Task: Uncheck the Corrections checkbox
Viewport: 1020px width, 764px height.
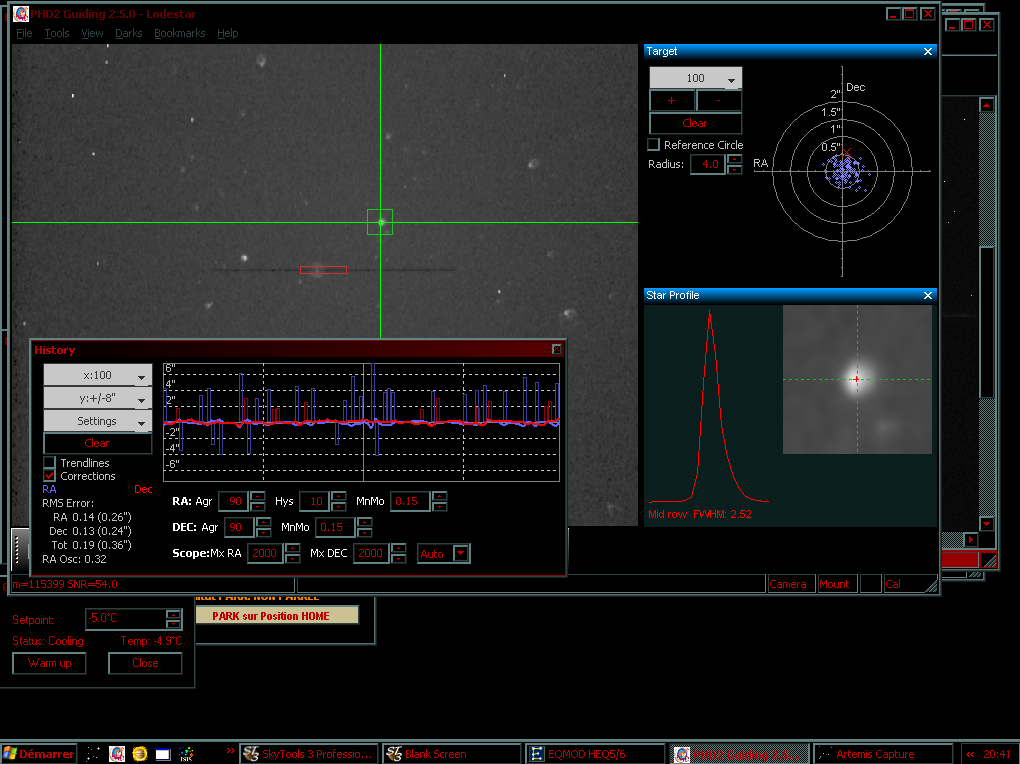Action: tap(50, 476)
